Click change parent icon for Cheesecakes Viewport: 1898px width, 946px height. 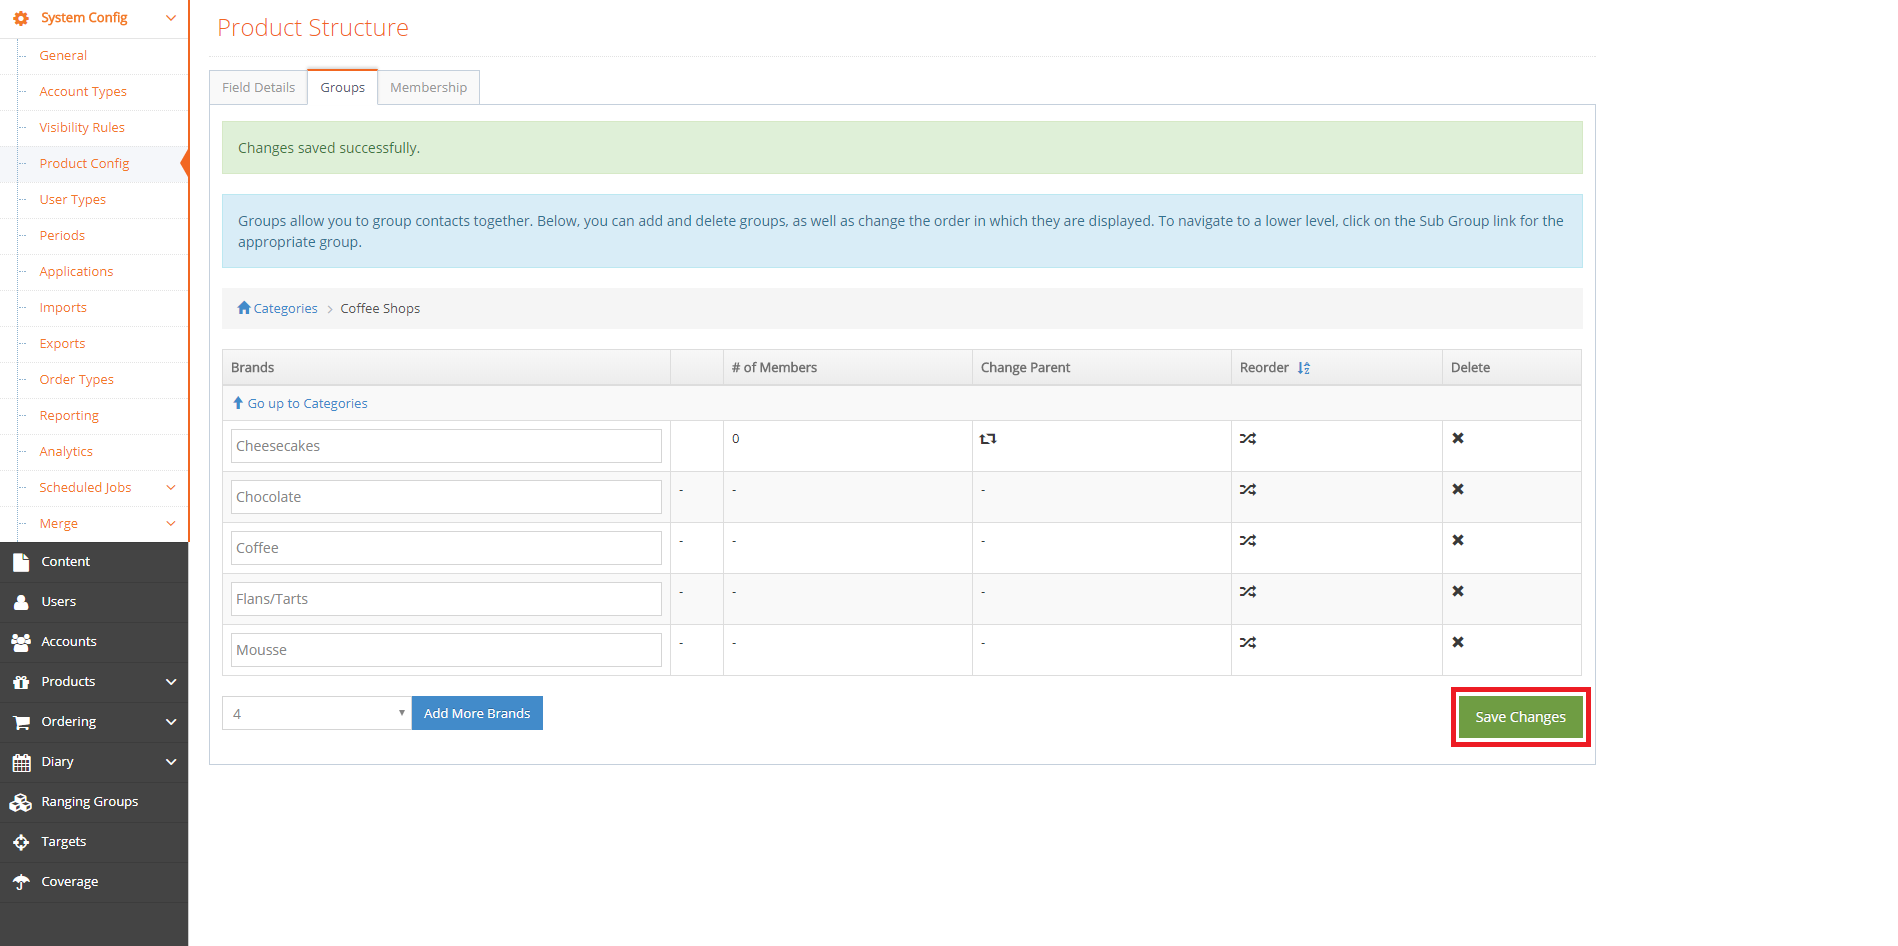pyautogui.click(x=988, y=439)
